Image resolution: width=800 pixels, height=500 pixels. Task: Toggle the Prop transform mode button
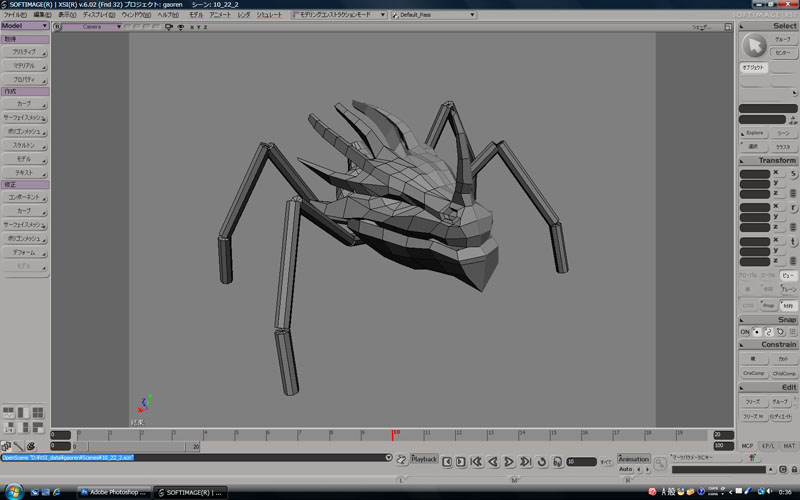coord(767,305)
